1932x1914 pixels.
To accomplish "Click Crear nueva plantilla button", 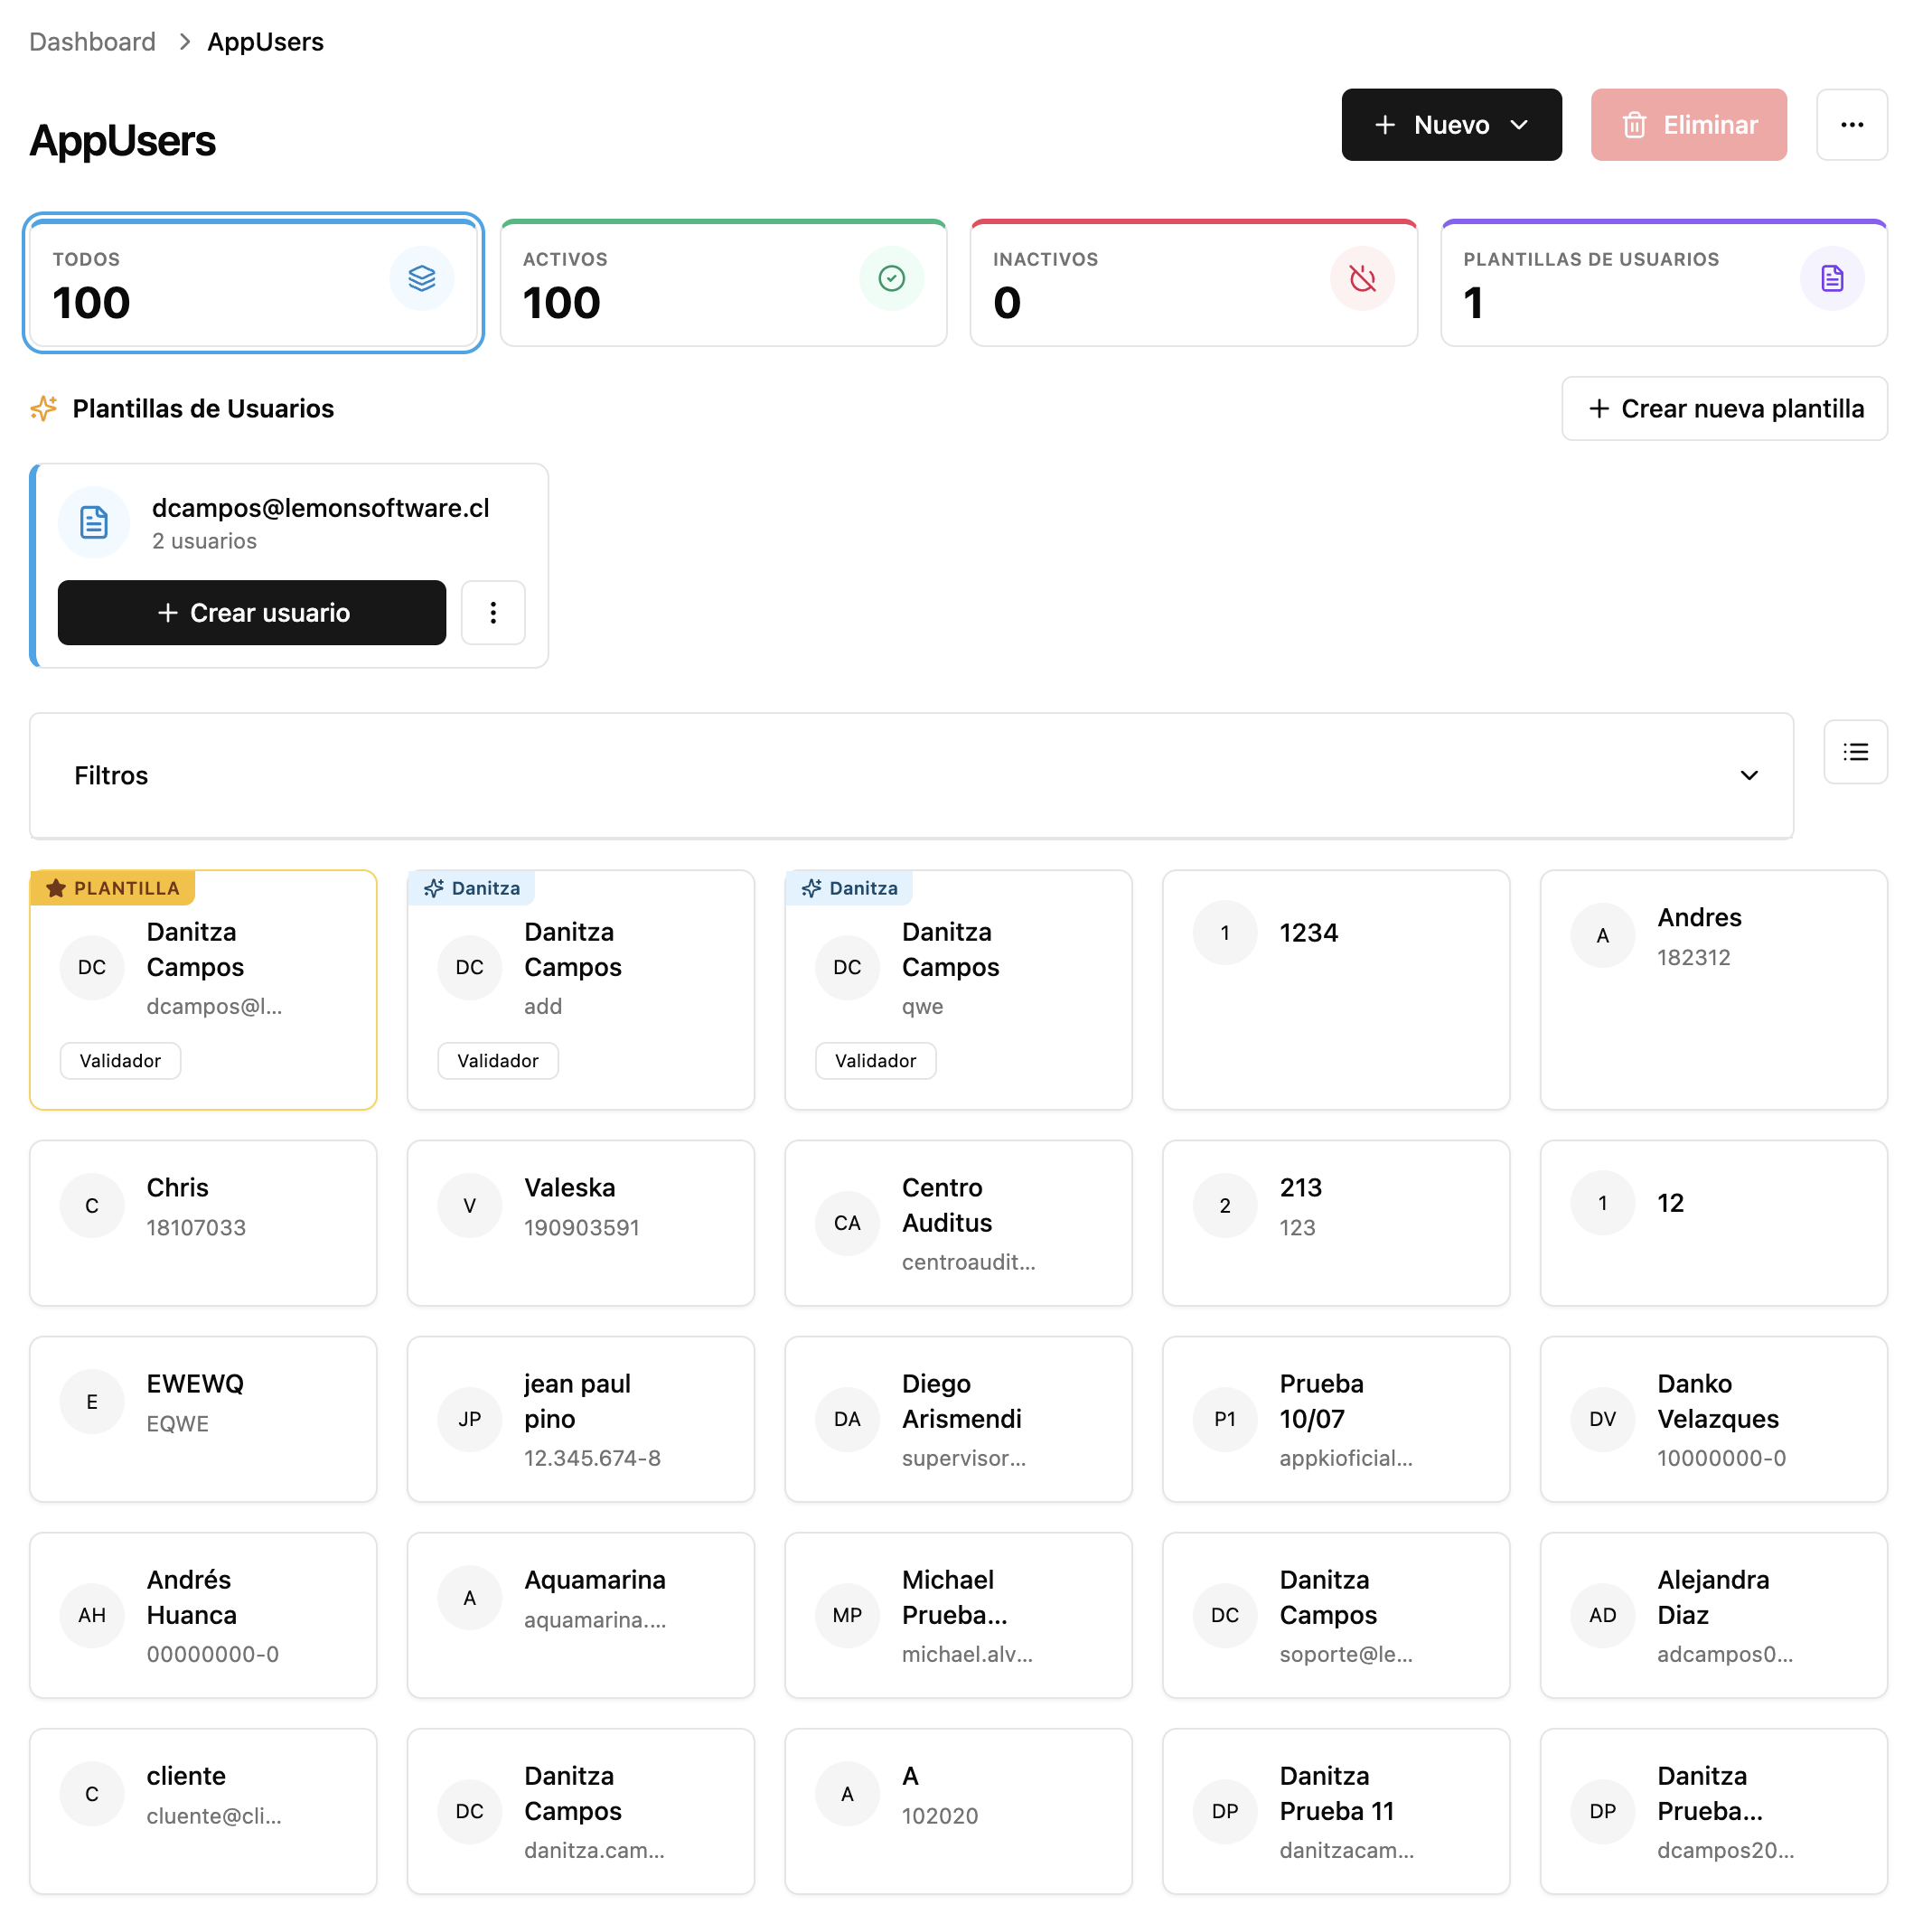I will tap(1724, 408).
